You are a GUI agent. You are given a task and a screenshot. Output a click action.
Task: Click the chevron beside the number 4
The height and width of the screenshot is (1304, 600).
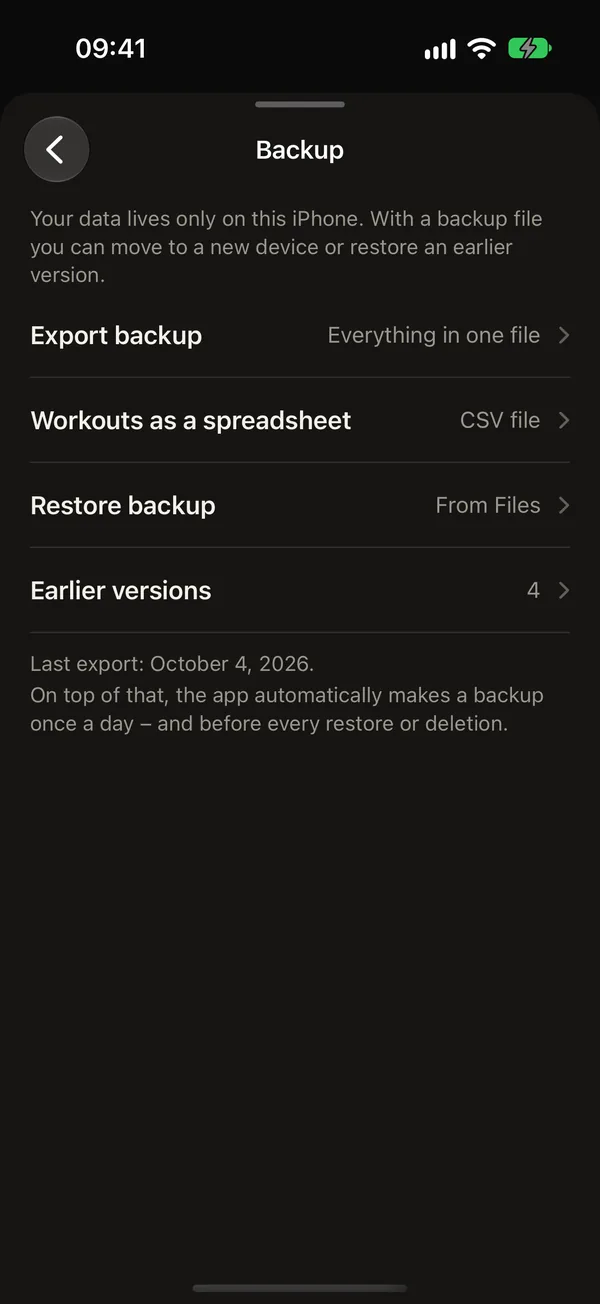pos(564,590)
